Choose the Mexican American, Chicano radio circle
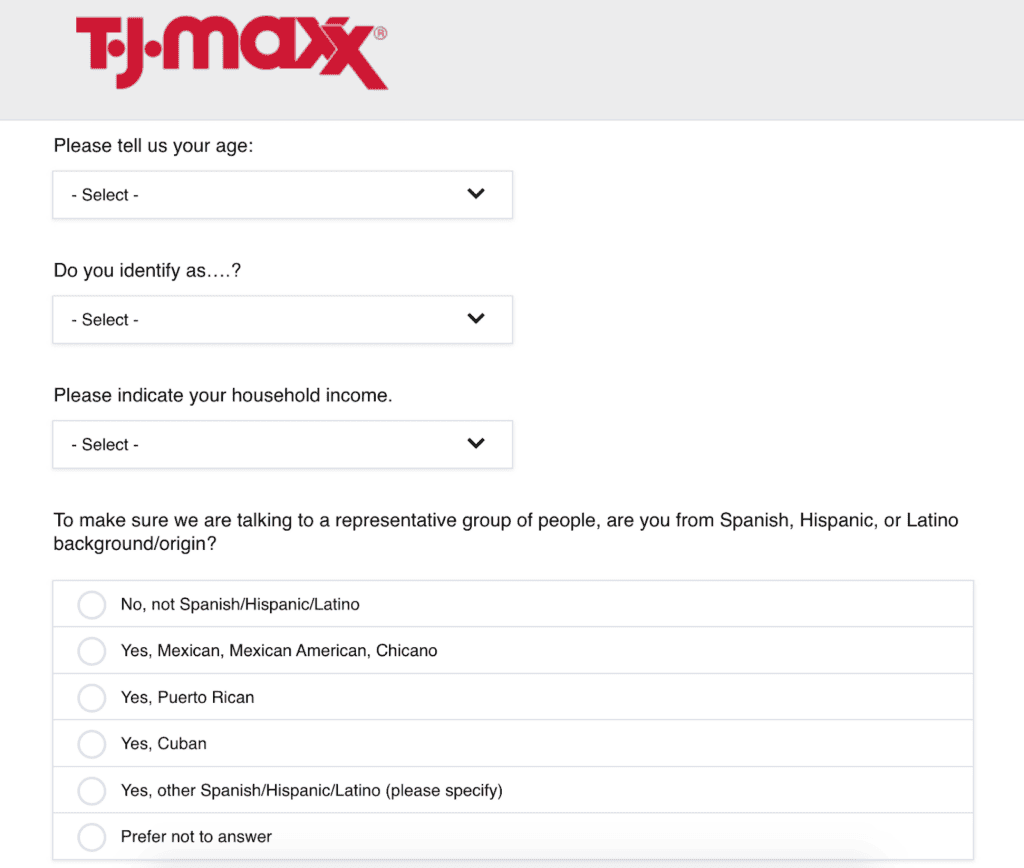The height and width of the screenshot is (868, 1024). [x=92, y=651]
